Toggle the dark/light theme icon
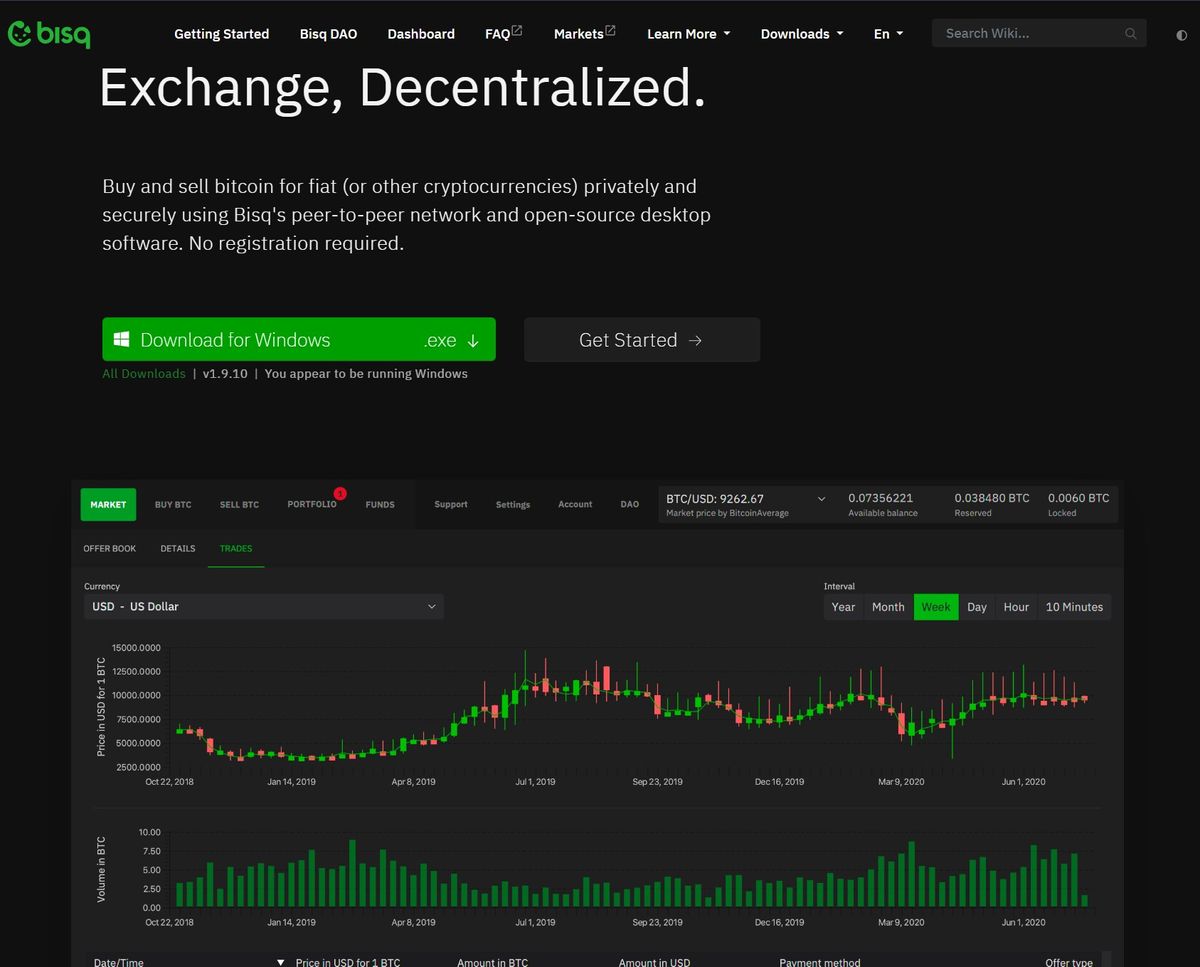The width and height of the screenshot is (1200, 967). (x=1181, y=35)
